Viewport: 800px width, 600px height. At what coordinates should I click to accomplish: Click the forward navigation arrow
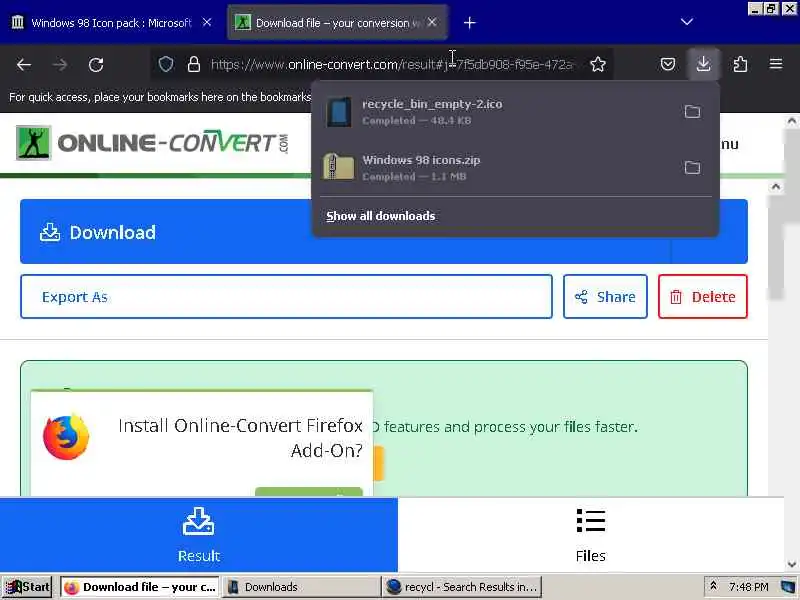(x=60, y=64)
